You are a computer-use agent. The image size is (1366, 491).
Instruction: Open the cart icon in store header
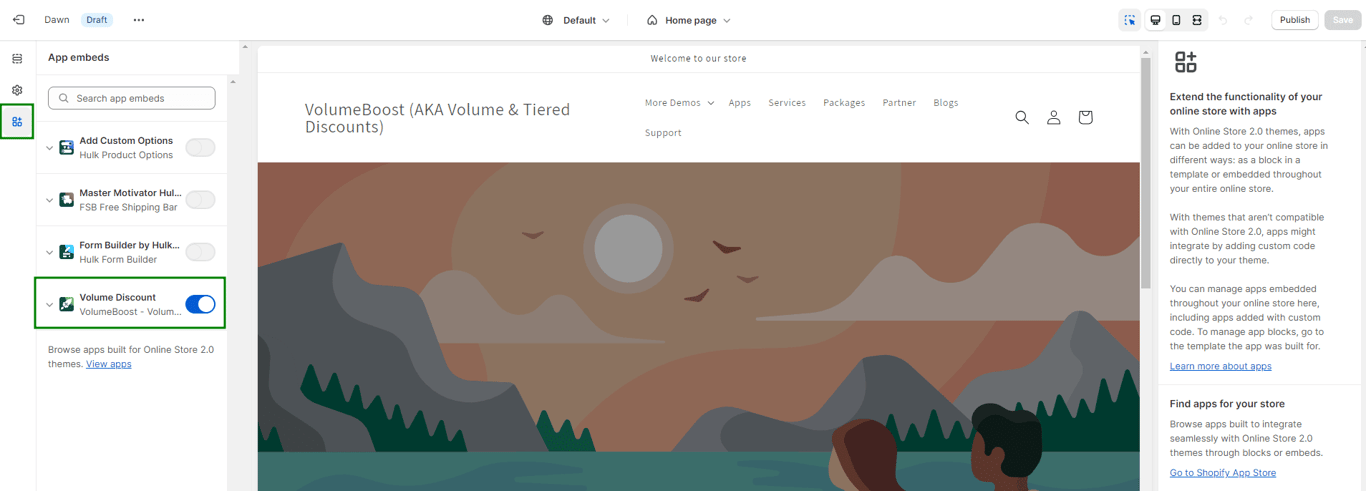(x=1085, y=117)
